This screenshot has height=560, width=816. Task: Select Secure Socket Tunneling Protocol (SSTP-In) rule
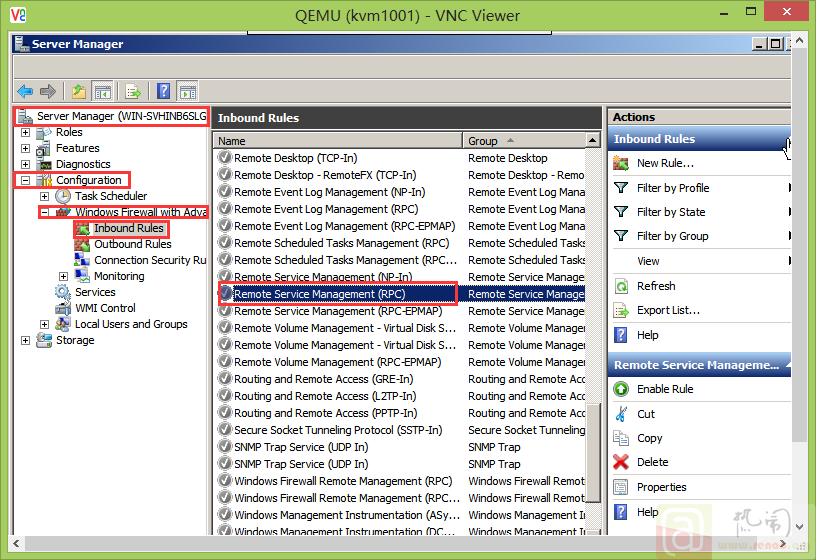click(338, 430)
